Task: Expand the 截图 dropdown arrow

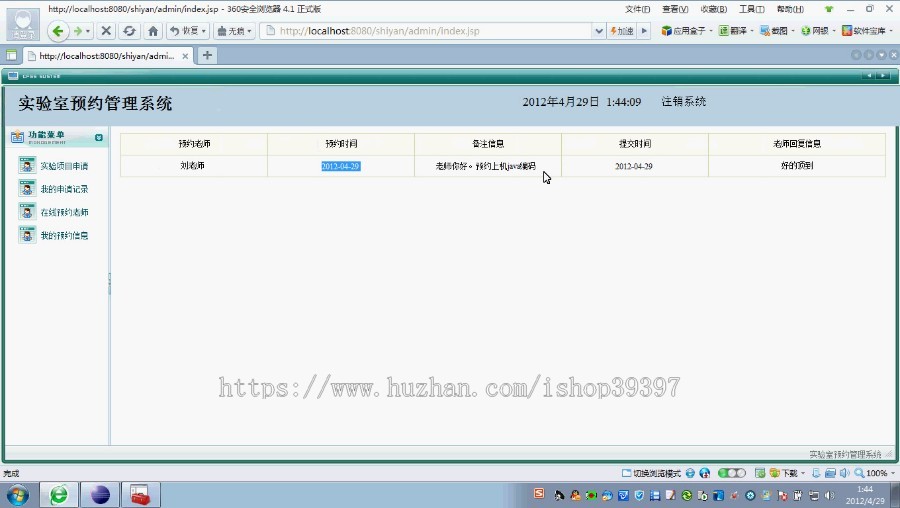Action: coord(793,31)
